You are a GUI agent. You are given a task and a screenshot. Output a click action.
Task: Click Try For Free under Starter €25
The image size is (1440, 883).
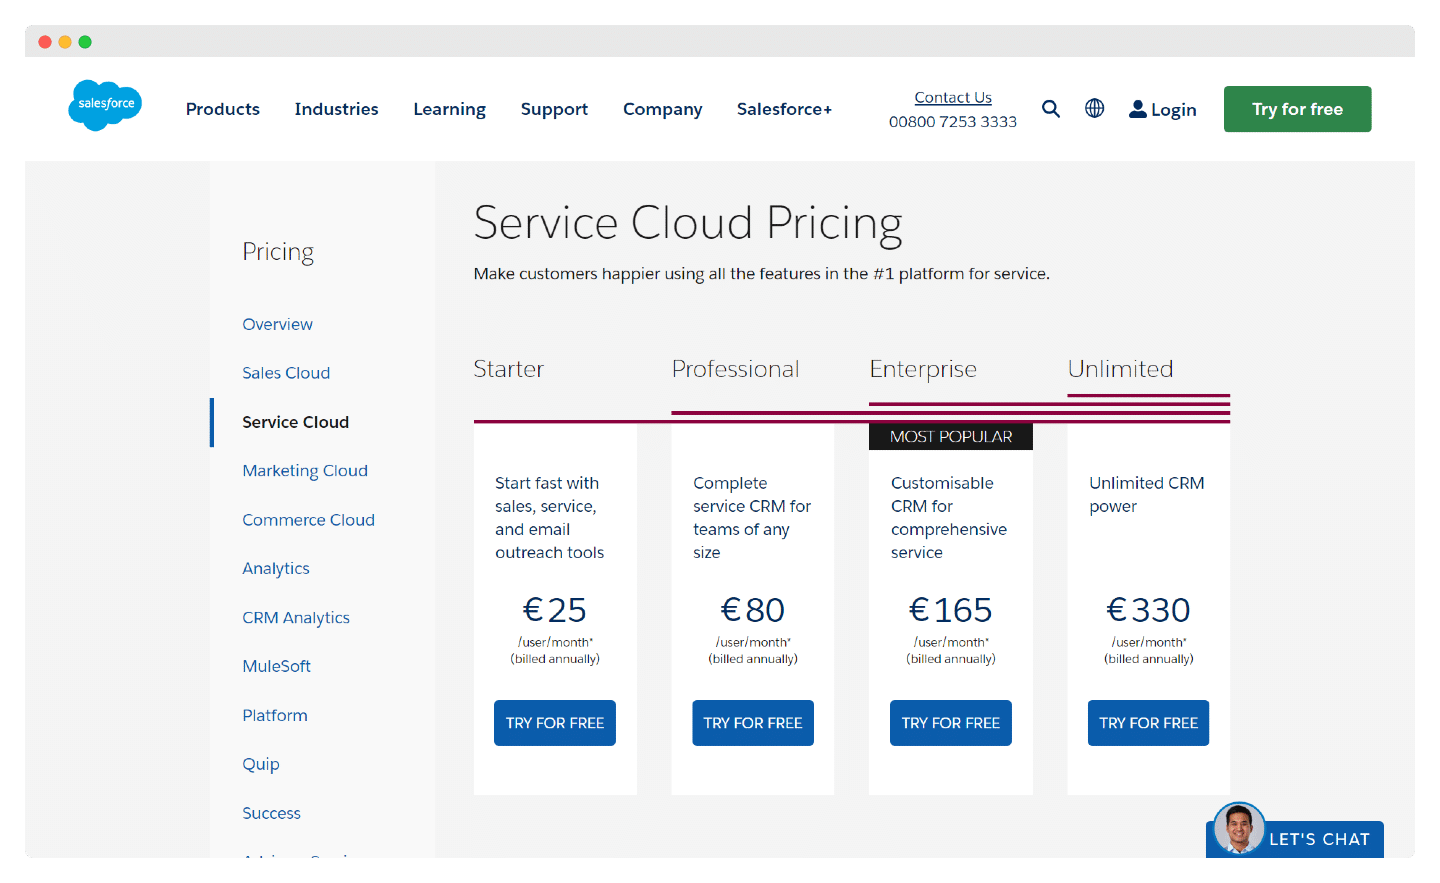(x=555, y=723)
